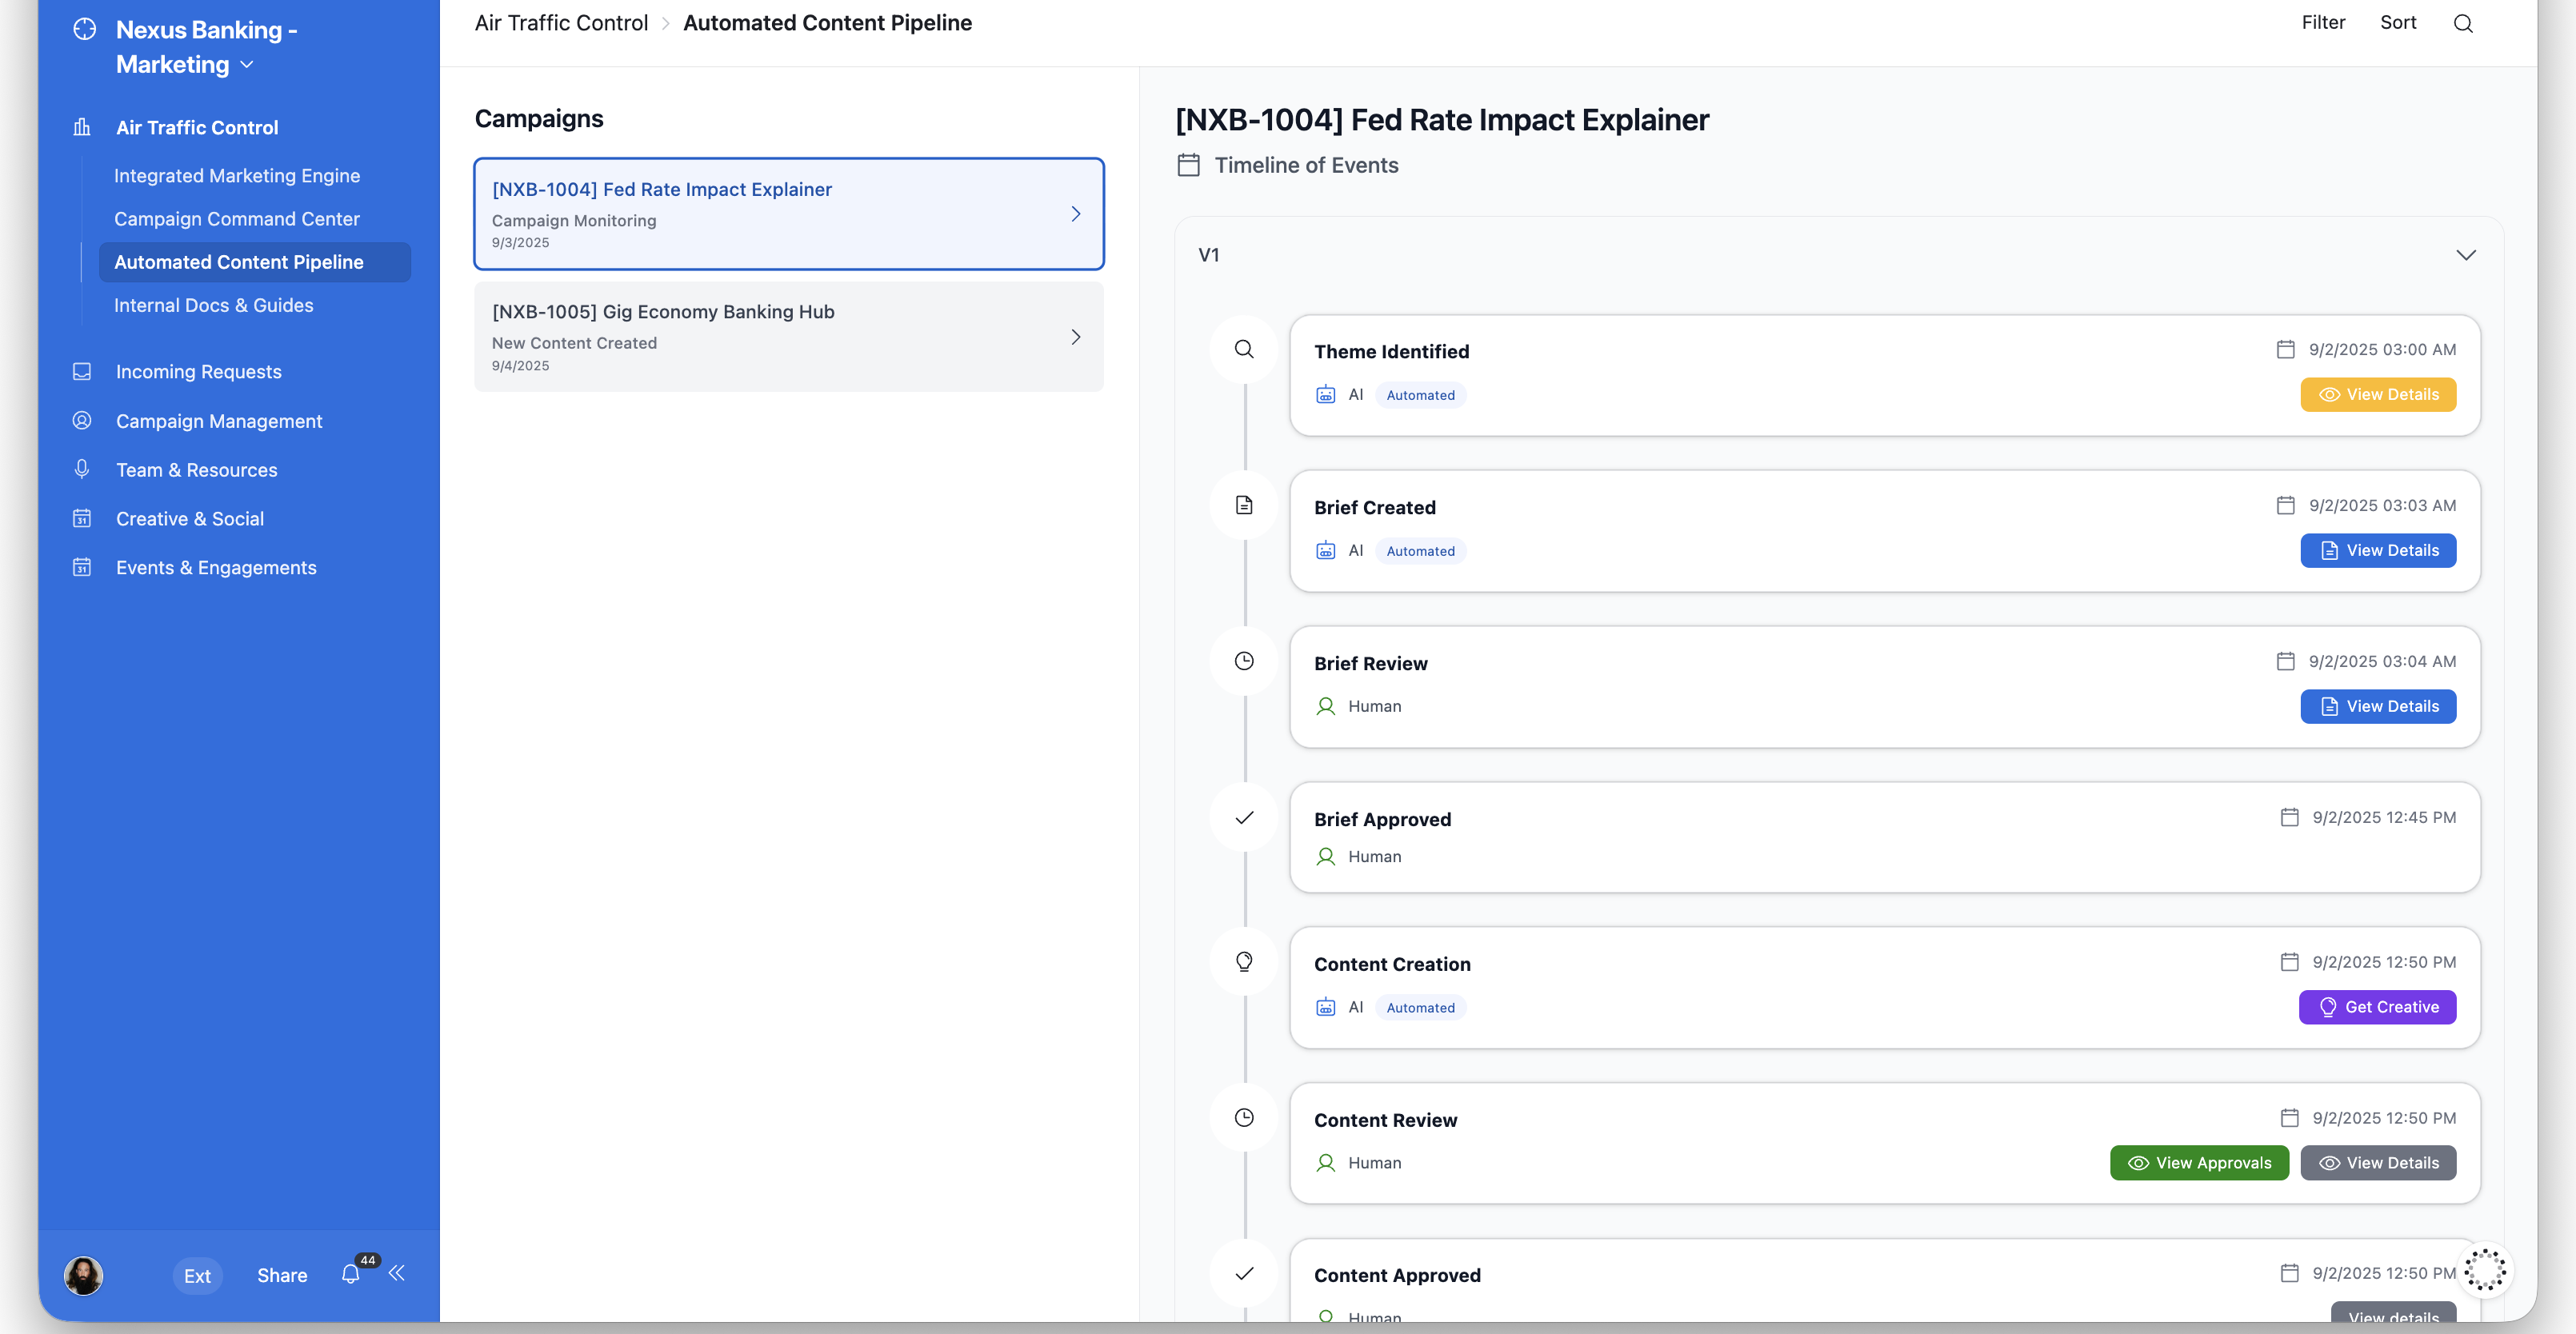Click the Events & Engagements calendar icon

click(82, 567)
